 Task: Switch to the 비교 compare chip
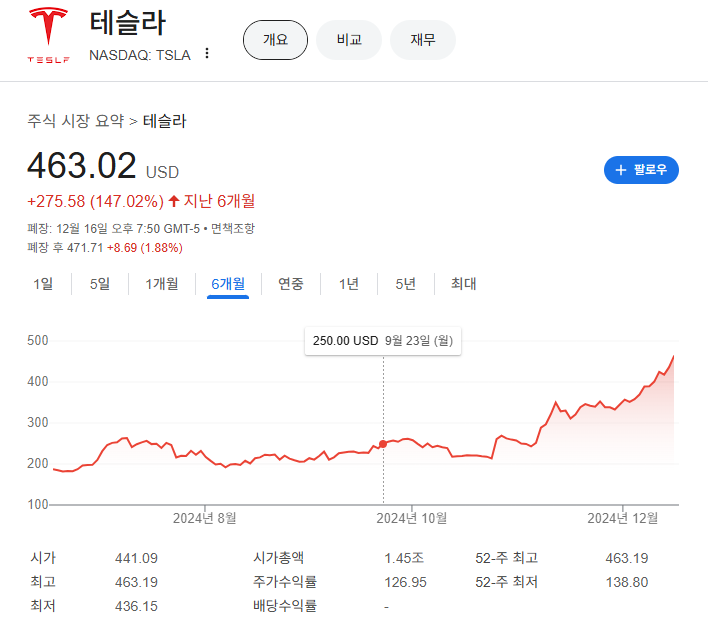349,40
